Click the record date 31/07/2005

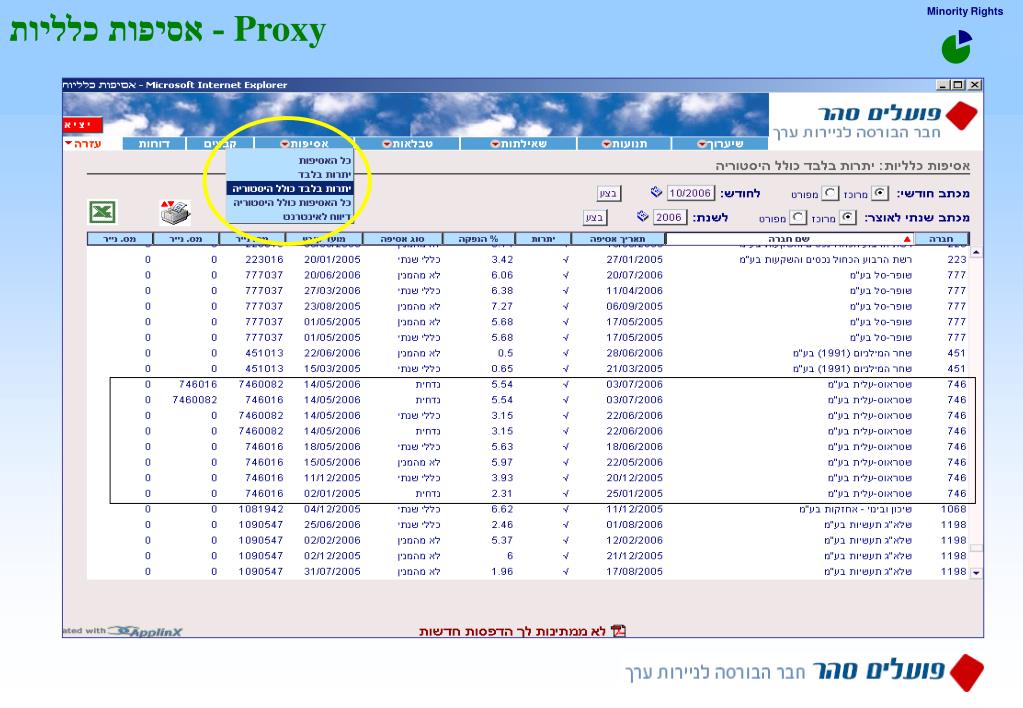click(332, 572)
